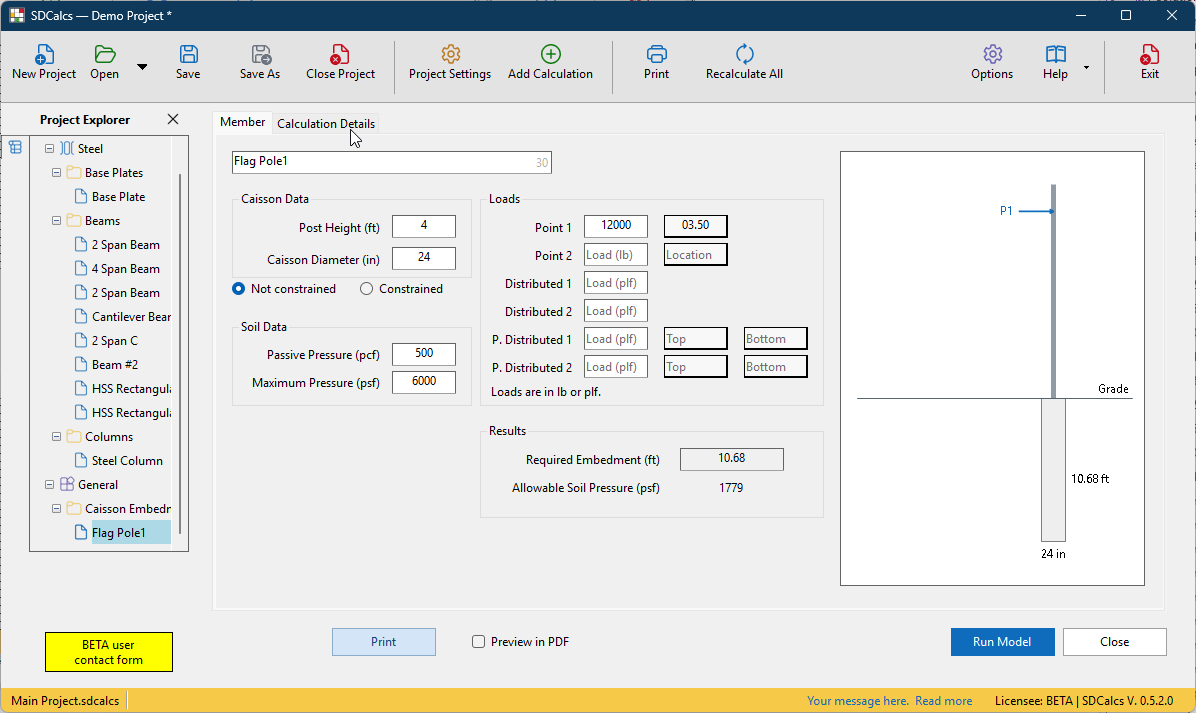
Task: Edit the Caisson Diameter field
Action: [x=424, y=259]
